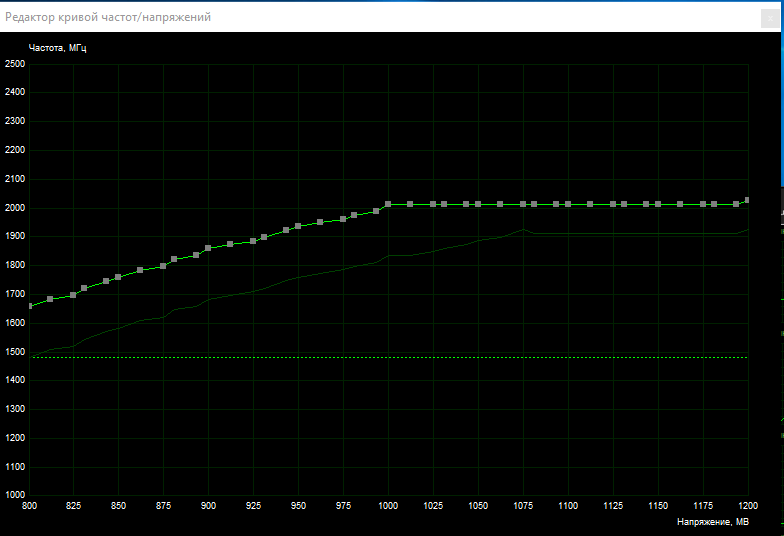Select the curve point on the 1150 mV gridline
This screenshot has width=784, height=536.
658,204
